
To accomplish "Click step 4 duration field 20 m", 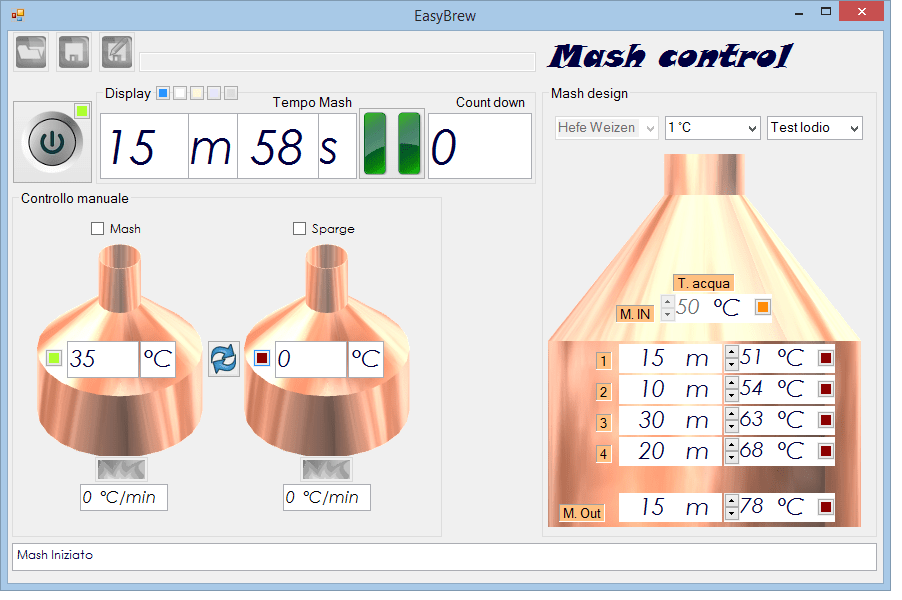I will [670, 451].
